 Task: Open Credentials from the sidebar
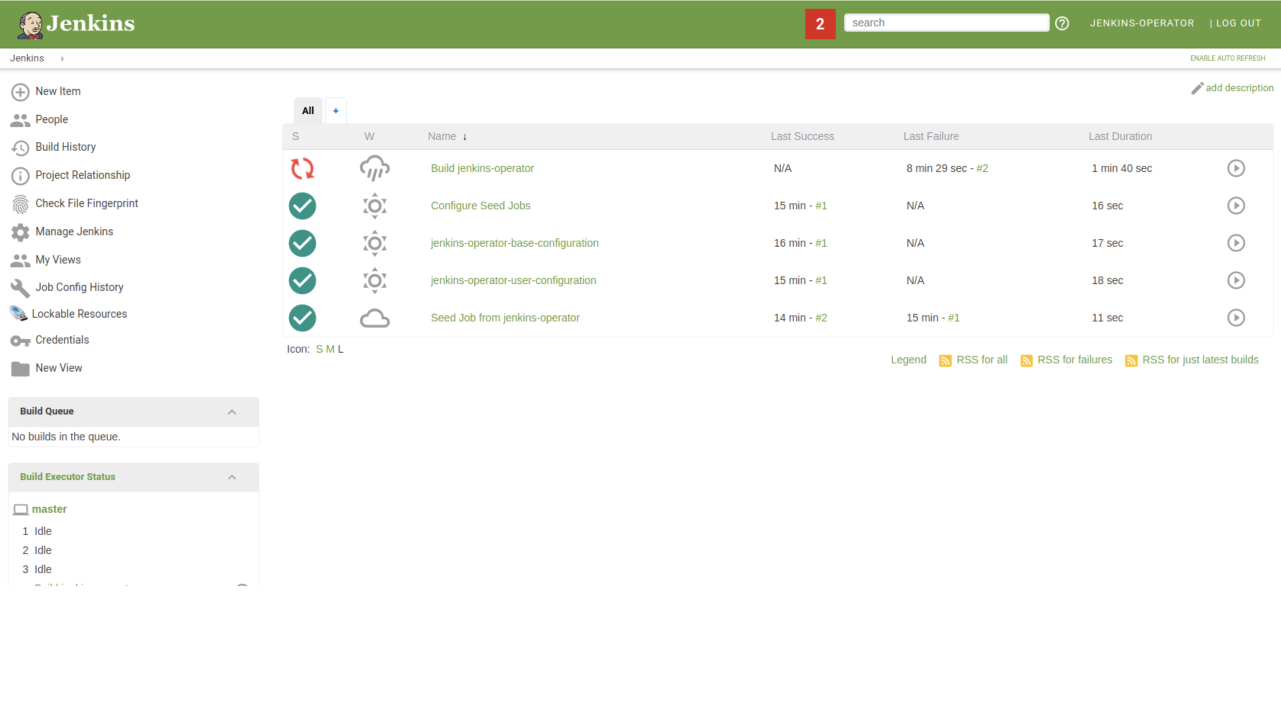point(62,340)
